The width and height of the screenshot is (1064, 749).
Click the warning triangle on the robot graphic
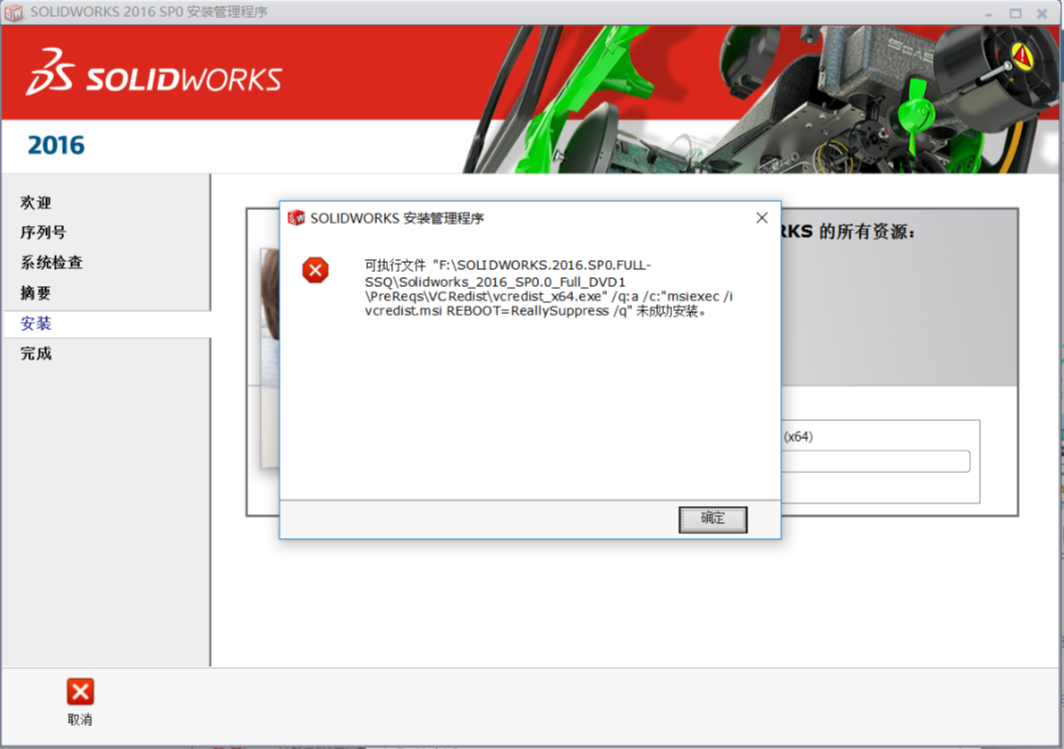pos(1021,57)
